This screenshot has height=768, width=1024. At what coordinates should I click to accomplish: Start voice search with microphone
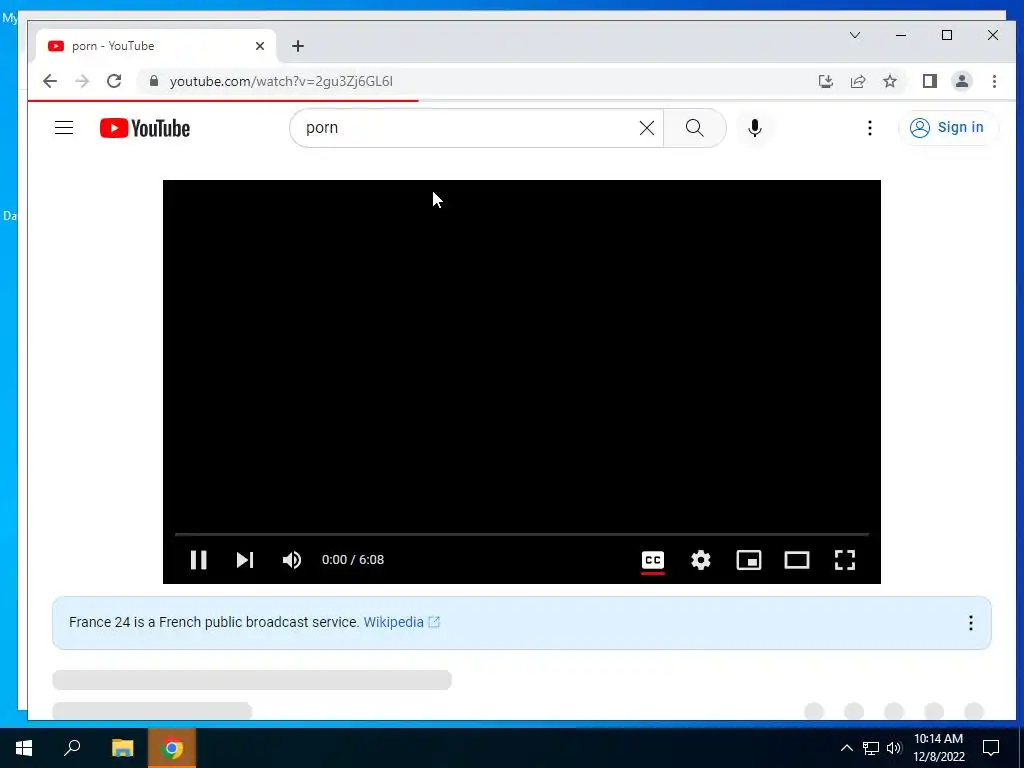755,128
